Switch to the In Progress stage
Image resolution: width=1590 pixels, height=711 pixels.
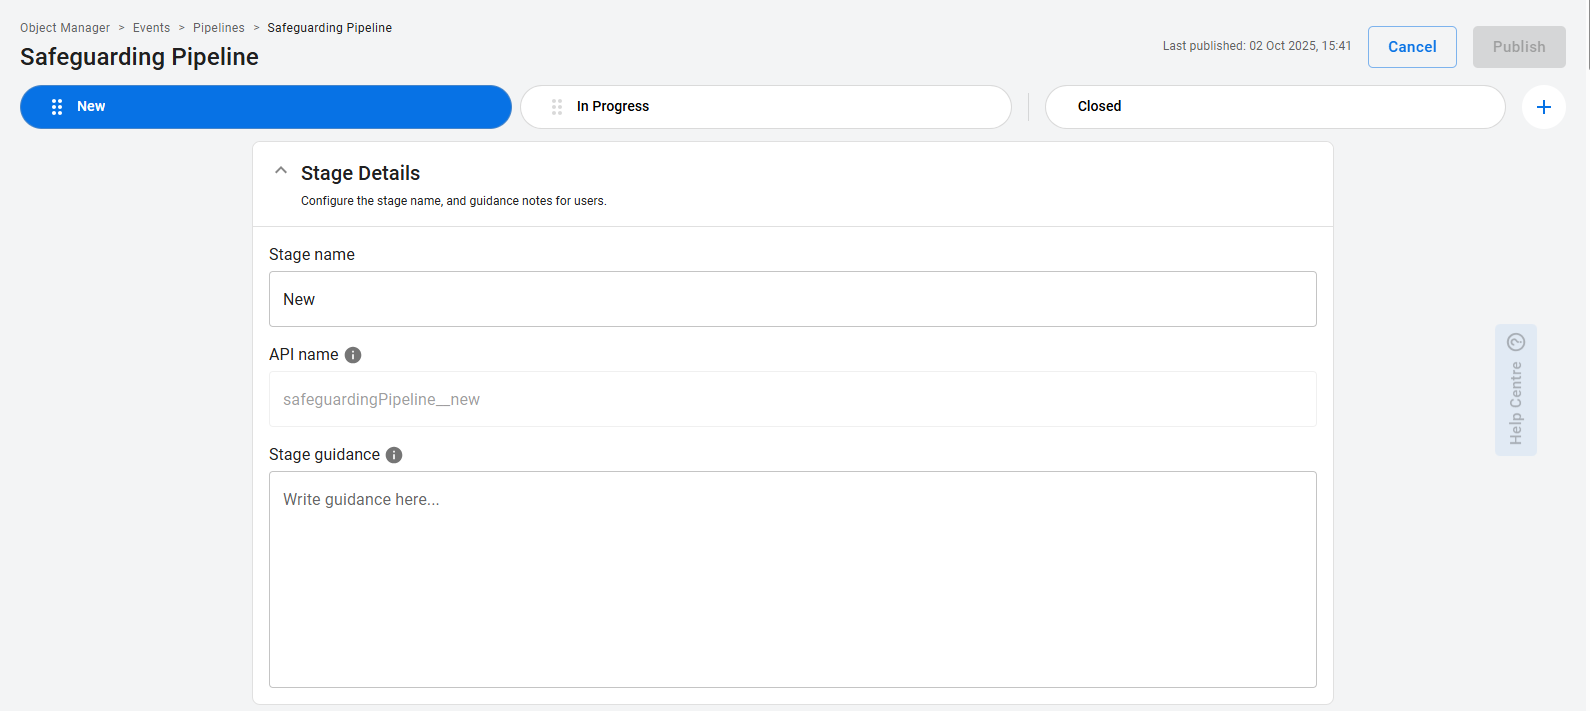(765, 107)
